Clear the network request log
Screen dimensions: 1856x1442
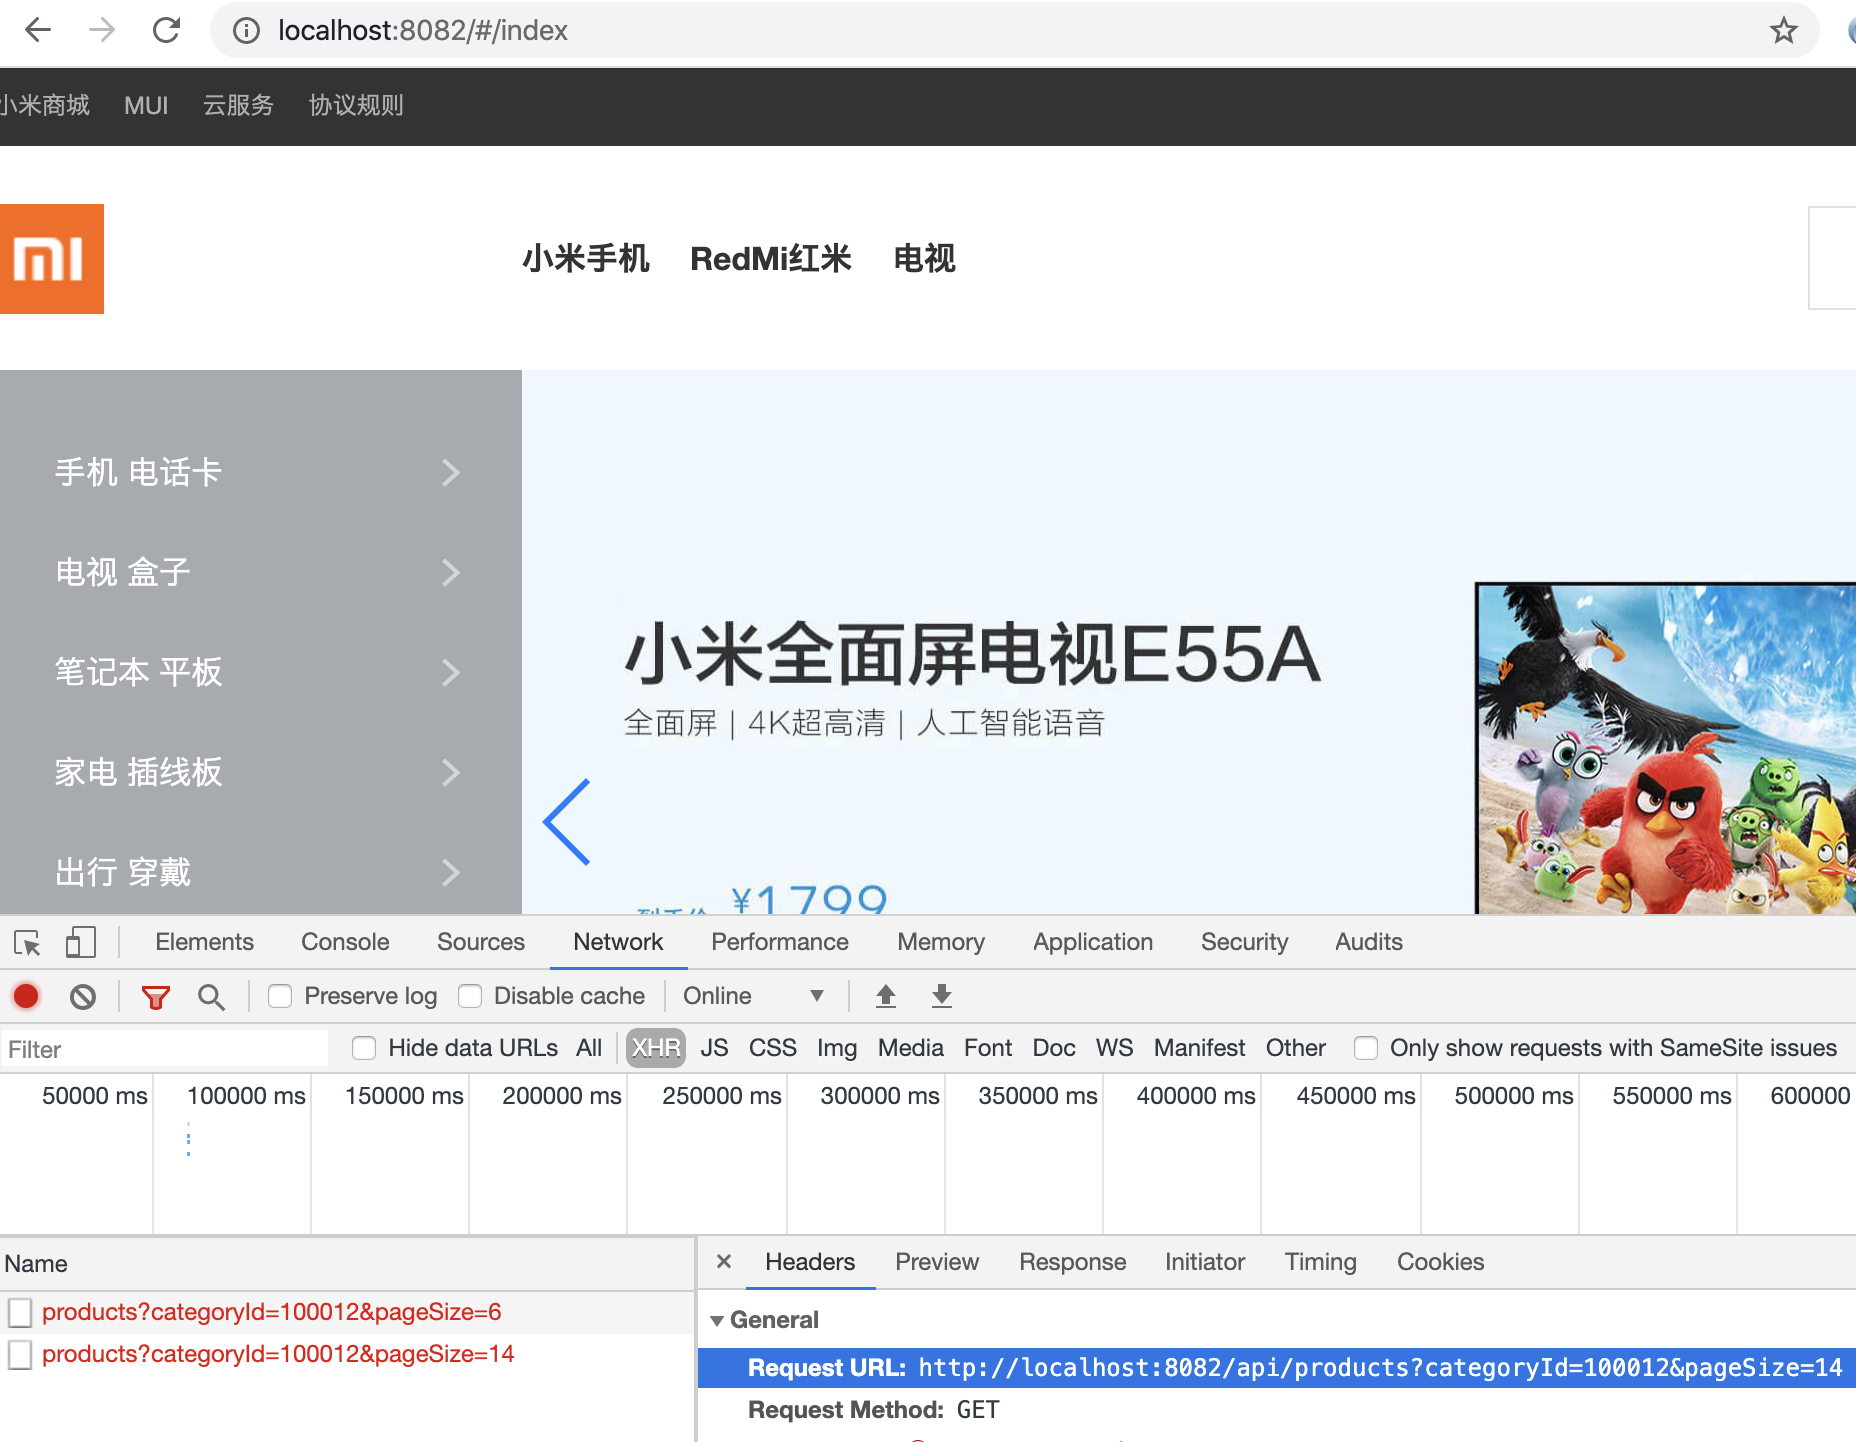[83, 996]
